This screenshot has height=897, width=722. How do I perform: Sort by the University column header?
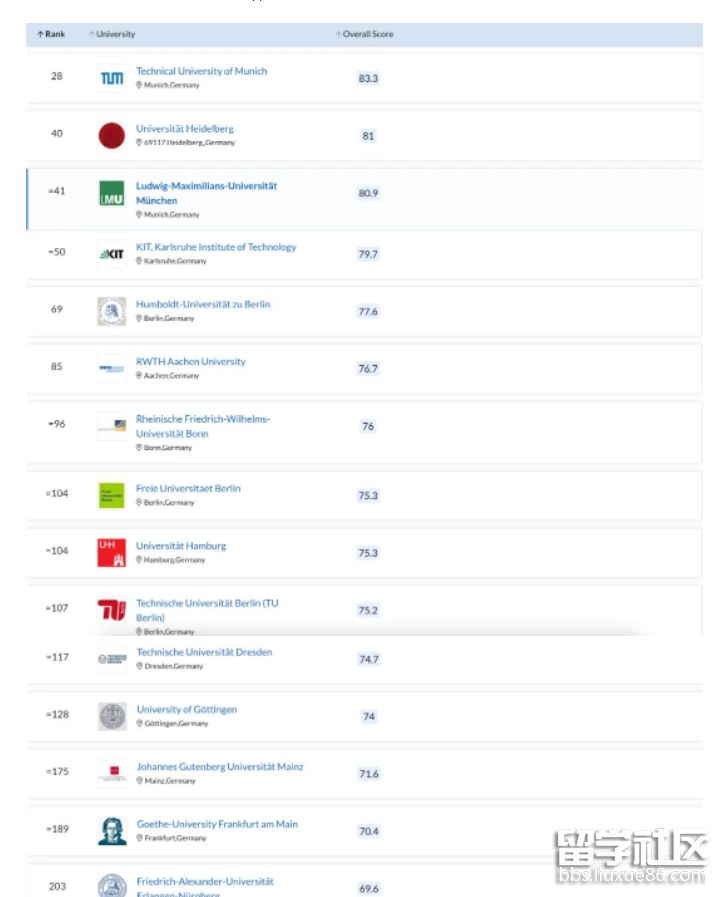click(112, 34)
